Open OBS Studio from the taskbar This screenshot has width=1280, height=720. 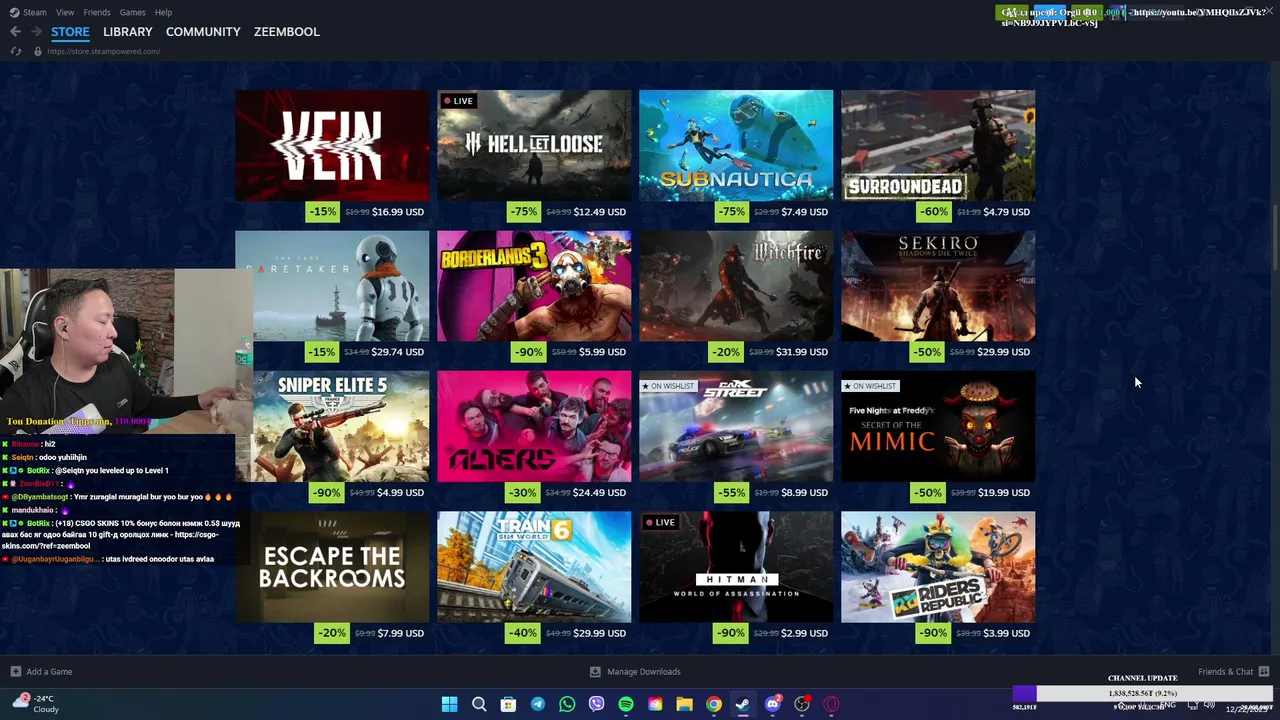pyautogui.click(x=802, y=704)
